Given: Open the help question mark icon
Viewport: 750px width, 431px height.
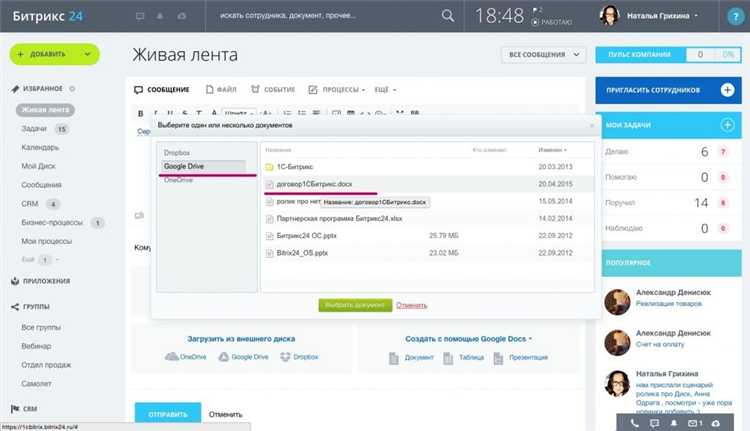Looking at the screenshot, I should click(x=734, y=17).
